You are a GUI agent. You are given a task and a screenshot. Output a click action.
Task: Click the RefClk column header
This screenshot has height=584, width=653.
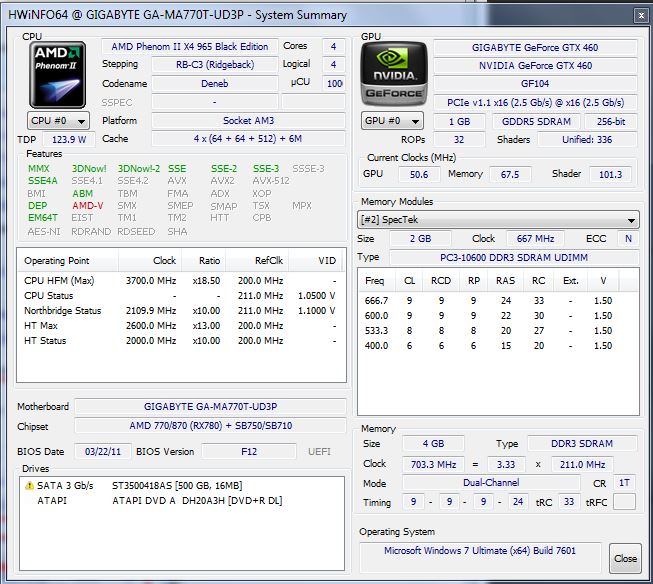257,261
